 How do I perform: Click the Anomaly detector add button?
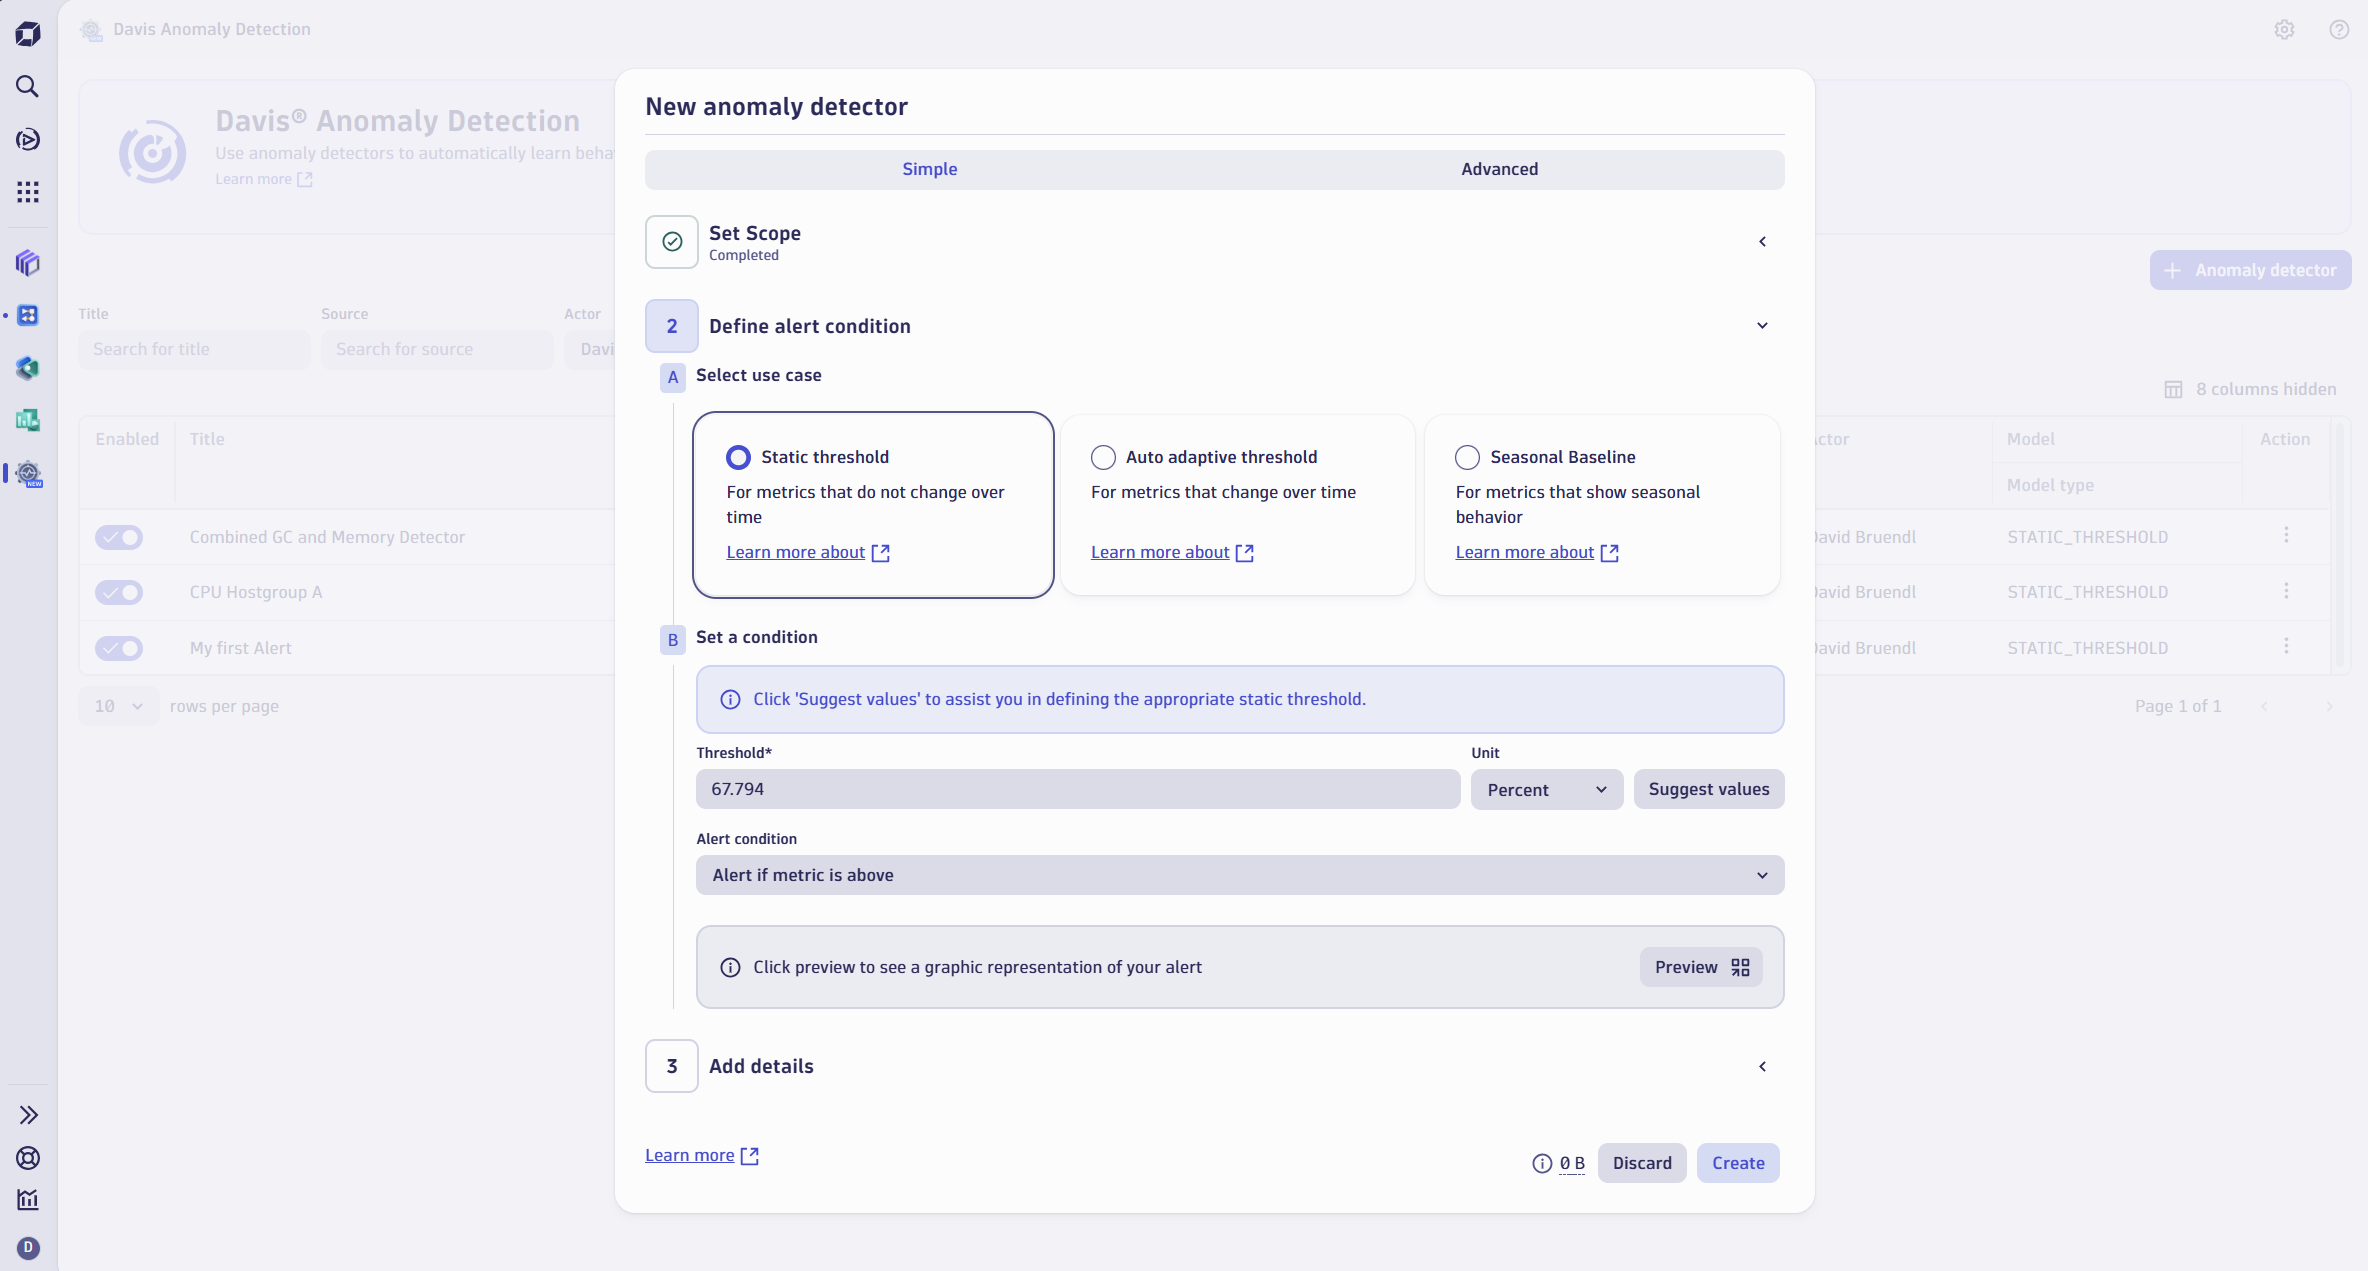(2250, 271)
